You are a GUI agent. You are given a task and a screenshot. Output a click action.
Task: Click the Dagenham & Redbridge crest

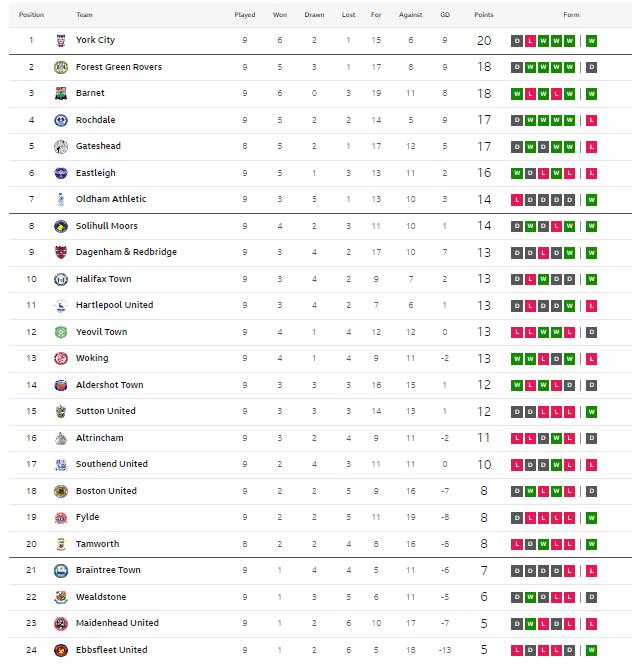(x=60, y=252)
